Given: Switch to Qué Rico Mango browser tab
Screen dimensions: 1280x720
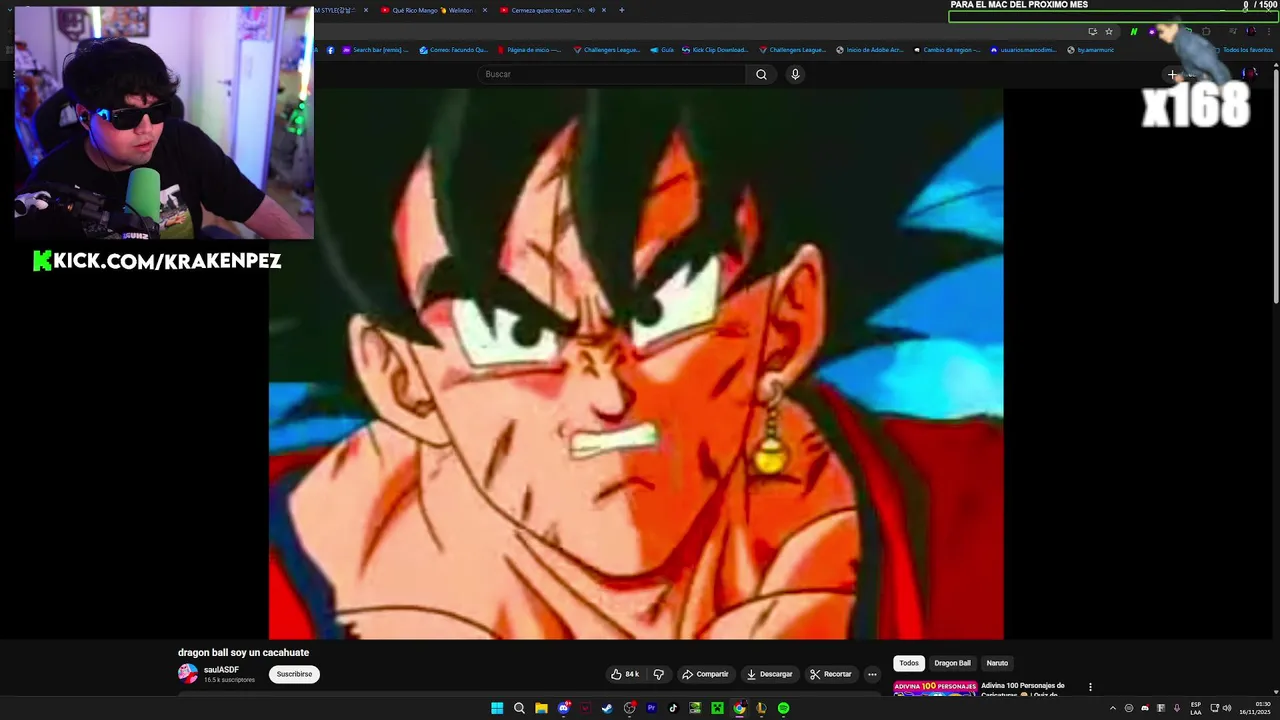Looking at the screenshot, I should click(x=432, y=10).
